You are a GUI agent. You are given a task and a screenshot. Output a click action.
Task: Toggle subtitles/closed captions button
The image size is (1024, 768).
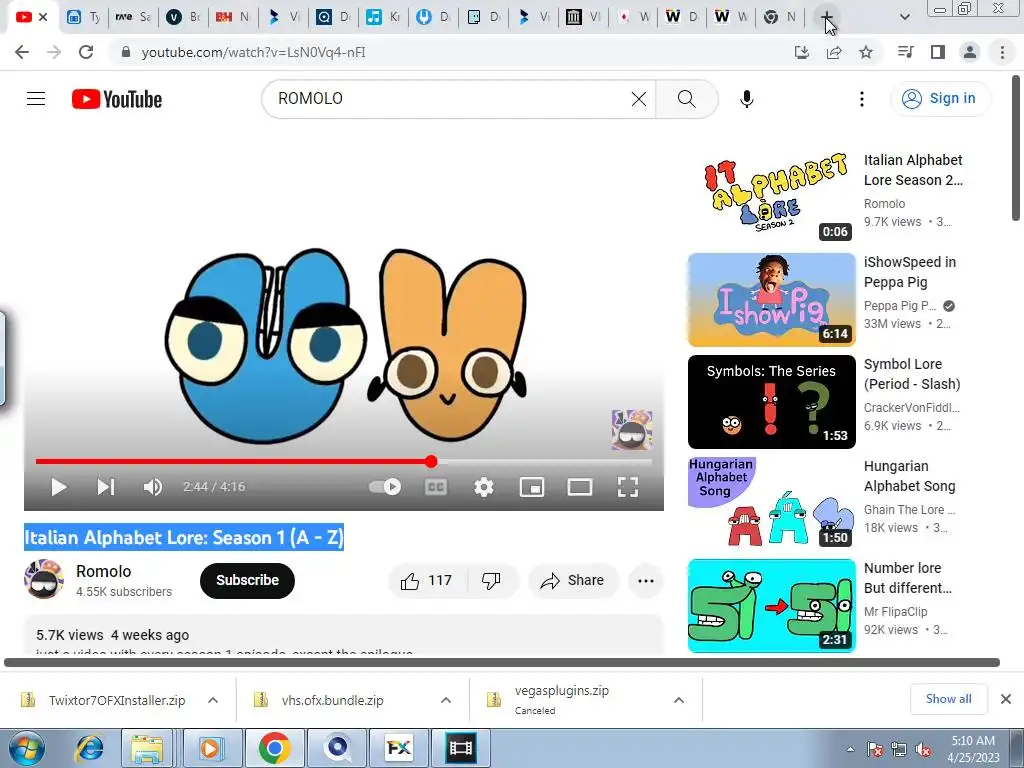point(436,487)
